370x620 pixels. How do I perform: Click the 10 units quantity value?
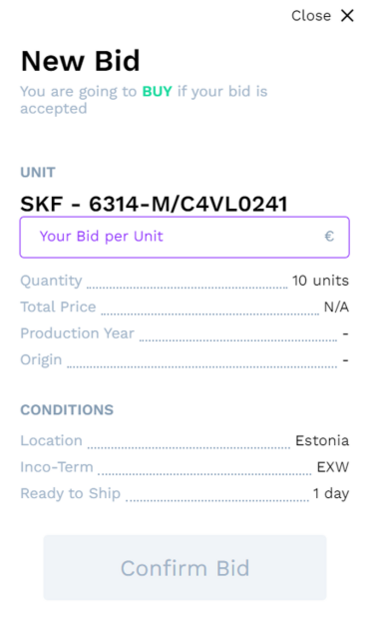click(x=321, y=280)
